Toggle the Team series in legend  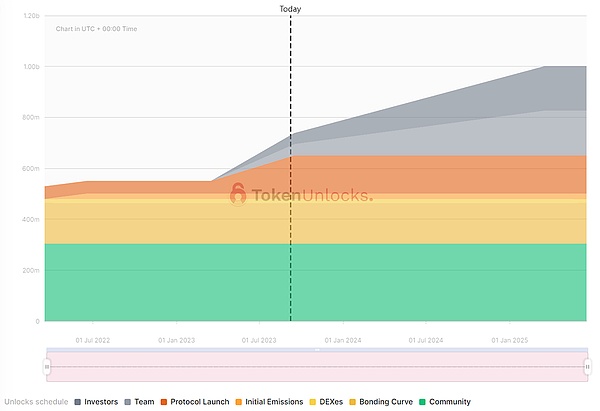click(128, 402)
